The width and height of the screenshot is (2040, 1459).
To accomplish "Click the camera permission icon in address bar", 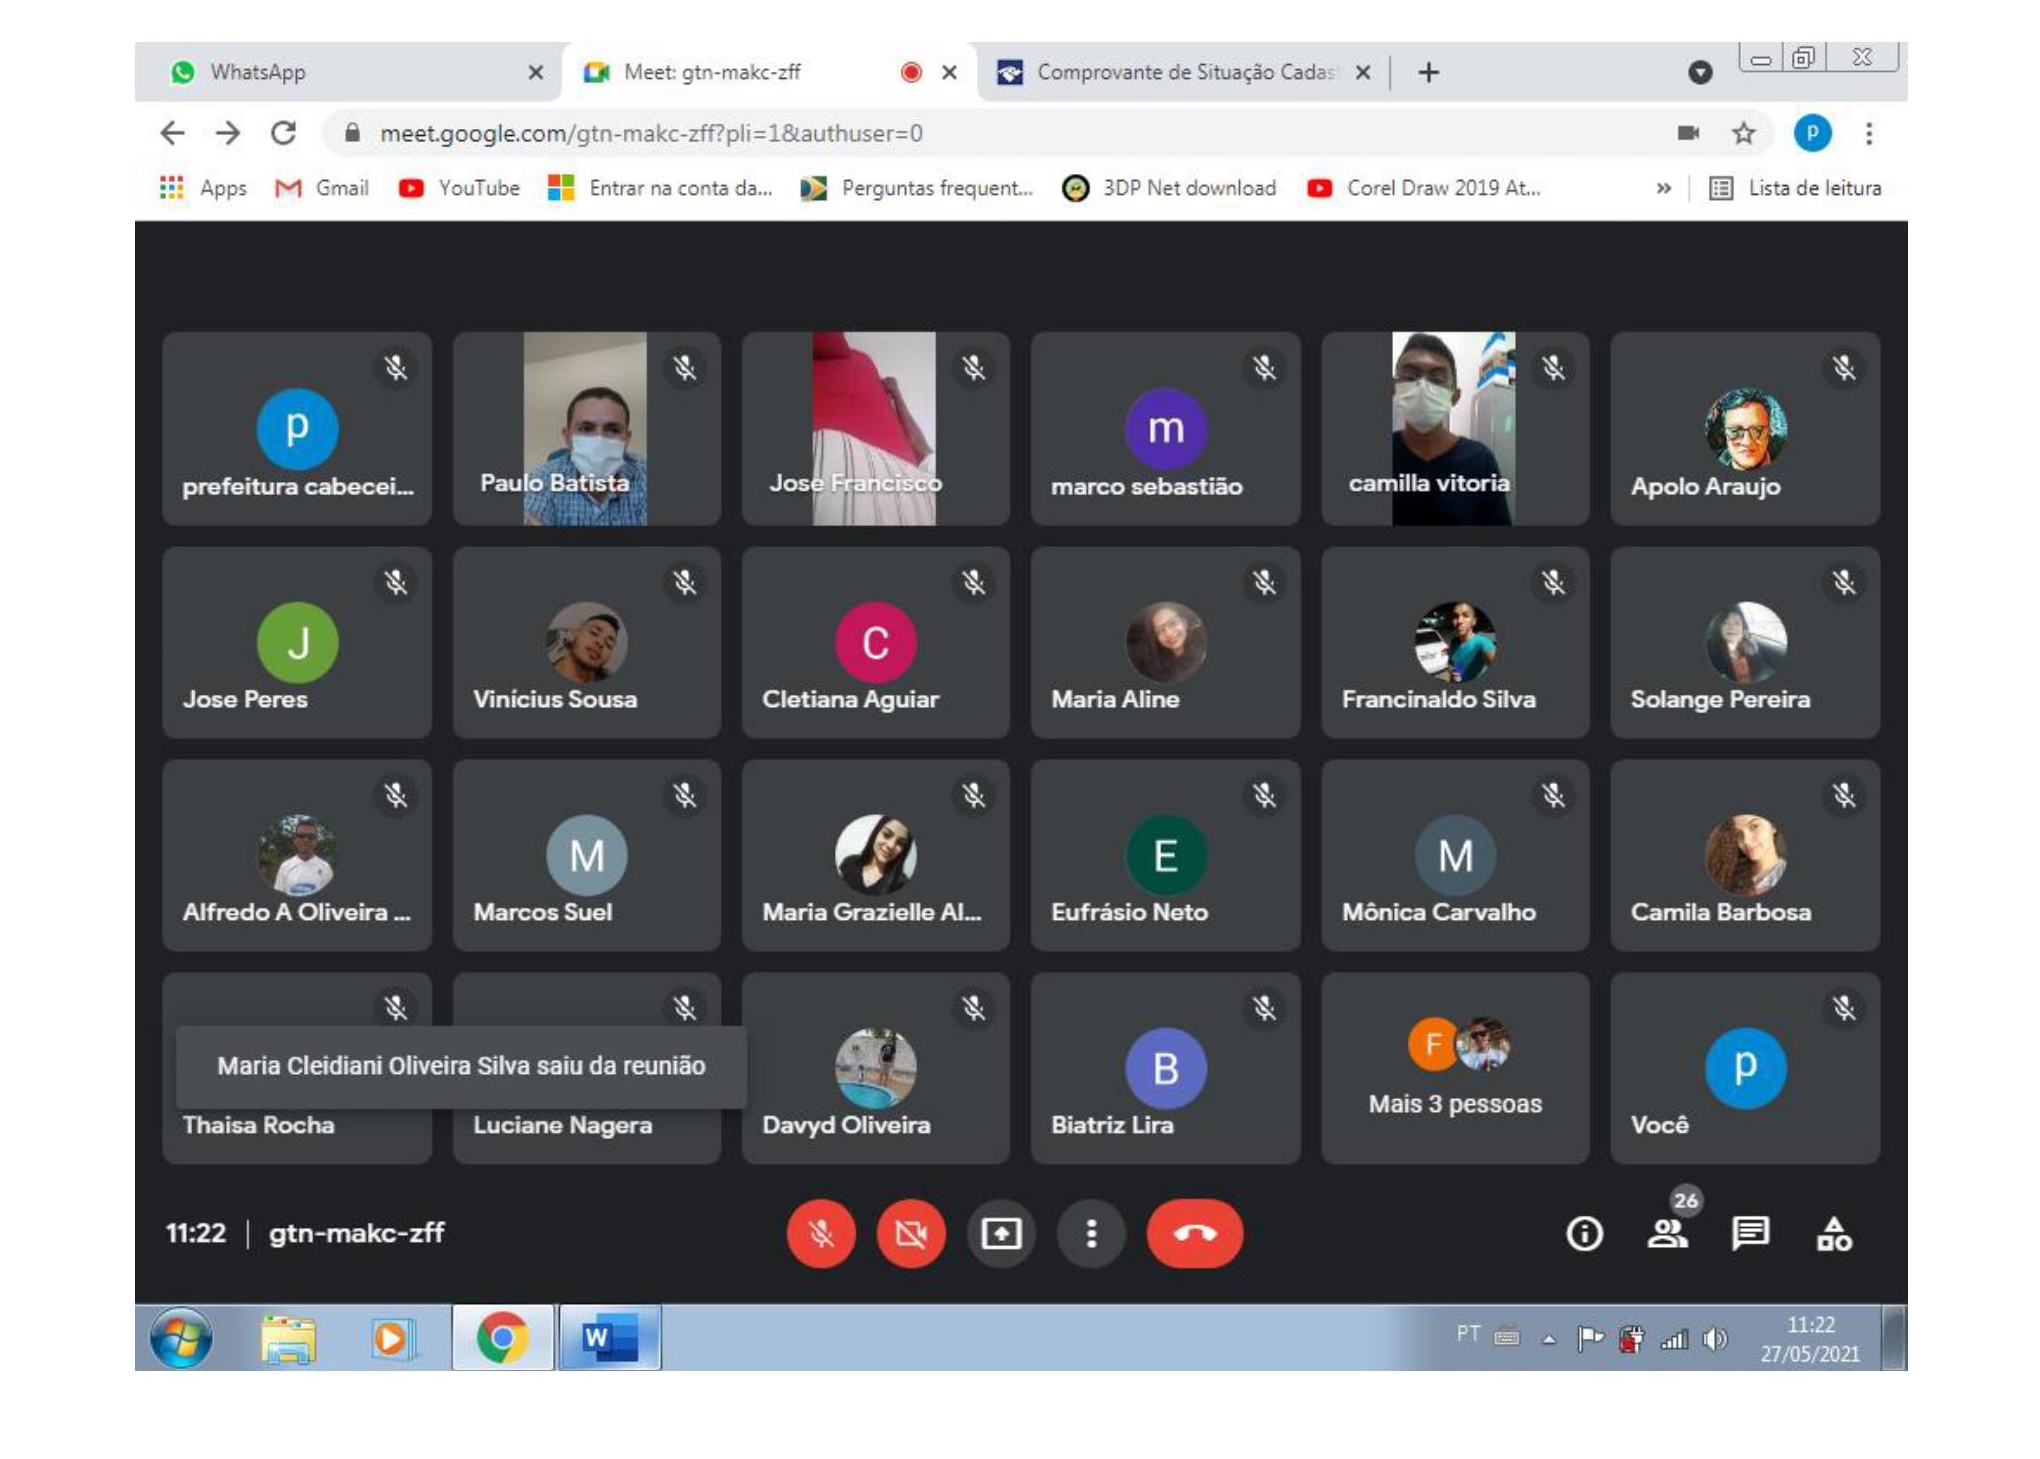I will 1688,133.
